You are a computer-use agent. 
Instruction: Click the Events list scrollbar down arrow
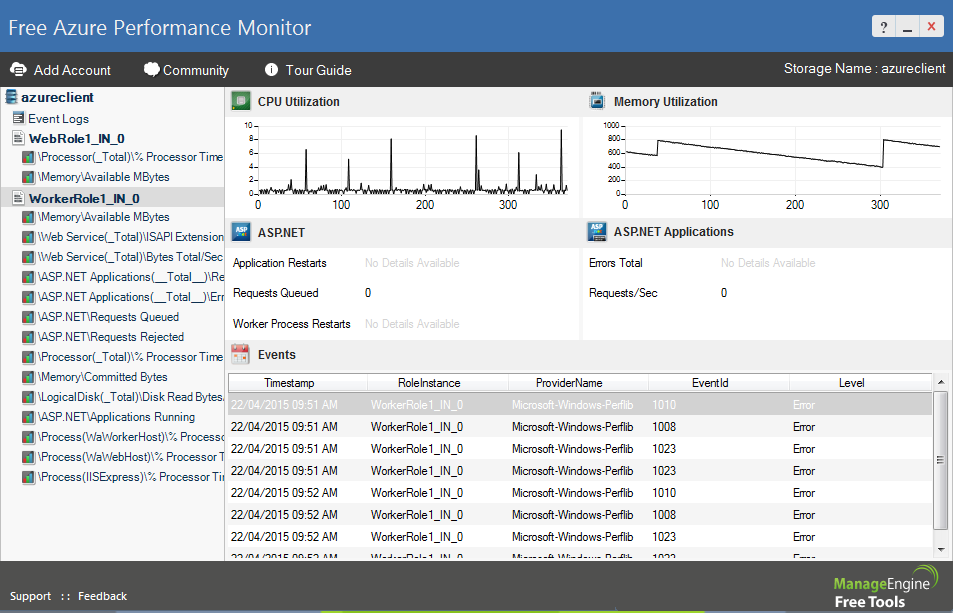click(x=939, y=549)
